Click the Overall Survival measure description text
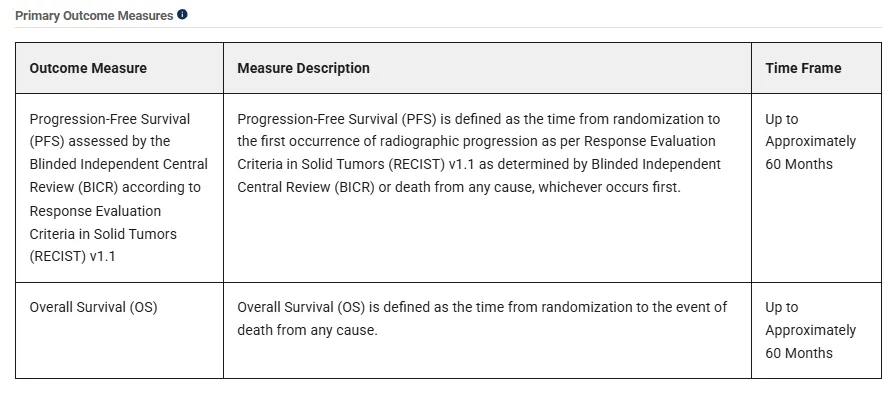 point(482,318)
